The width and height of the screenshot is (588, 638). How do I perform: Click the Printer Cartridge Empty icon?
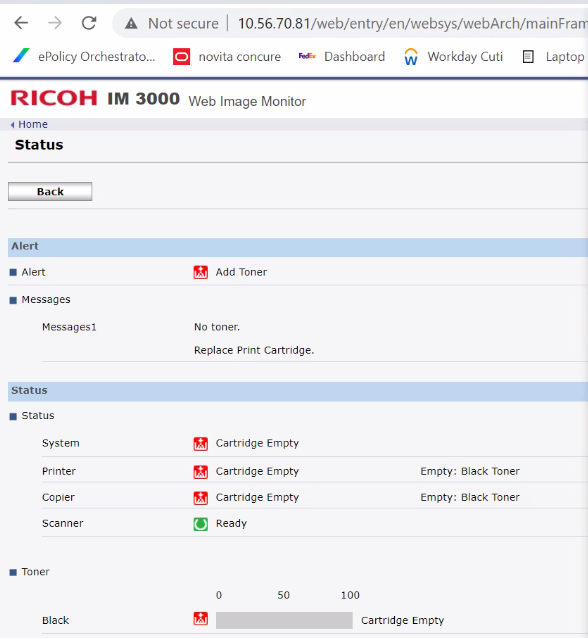(x=201, y=471)
